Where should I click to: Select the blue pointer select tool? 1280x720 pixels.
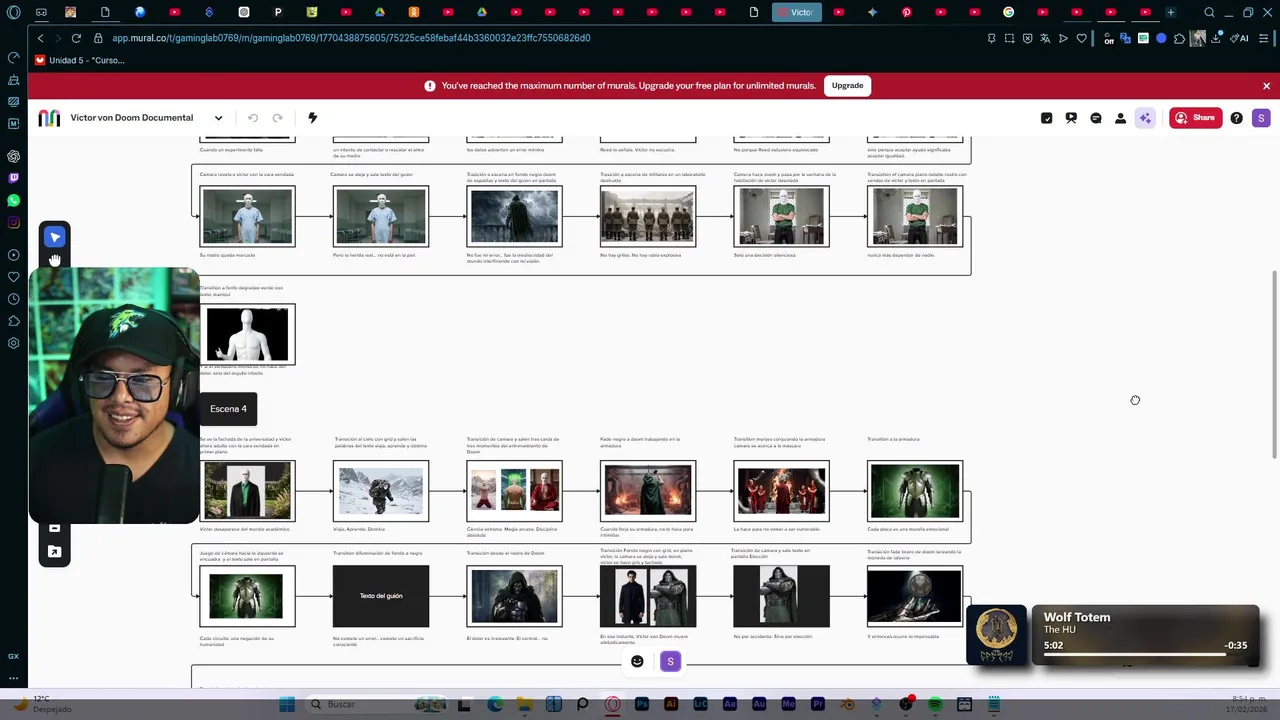coord(55,237)
